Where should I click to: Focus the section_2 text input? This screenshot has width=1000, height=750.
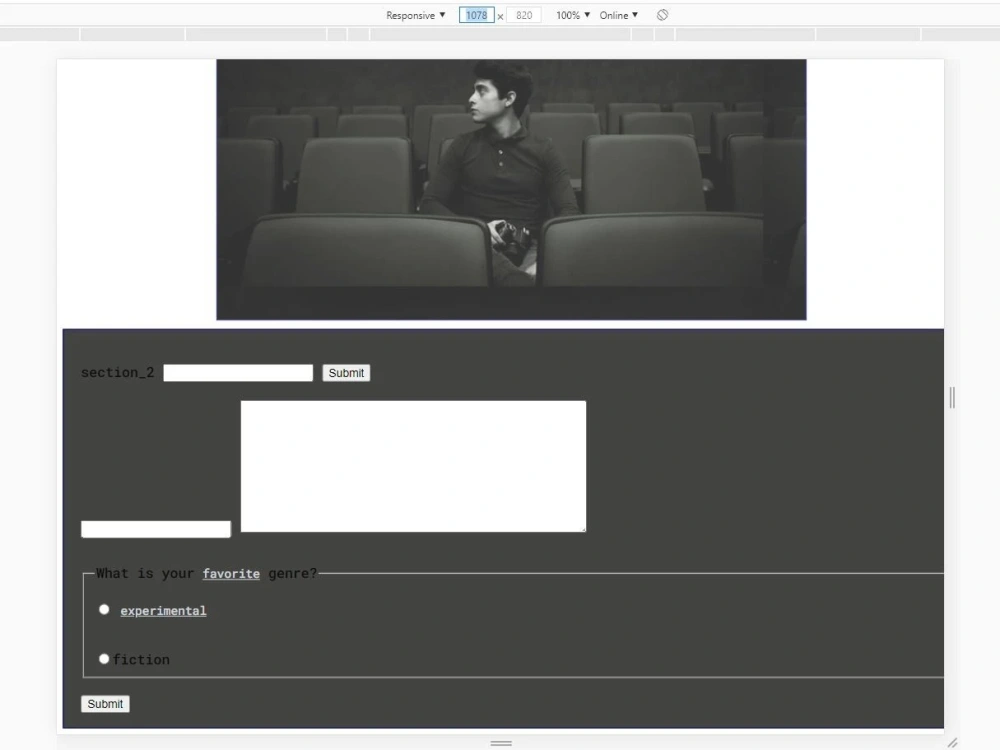coord(238,373)
